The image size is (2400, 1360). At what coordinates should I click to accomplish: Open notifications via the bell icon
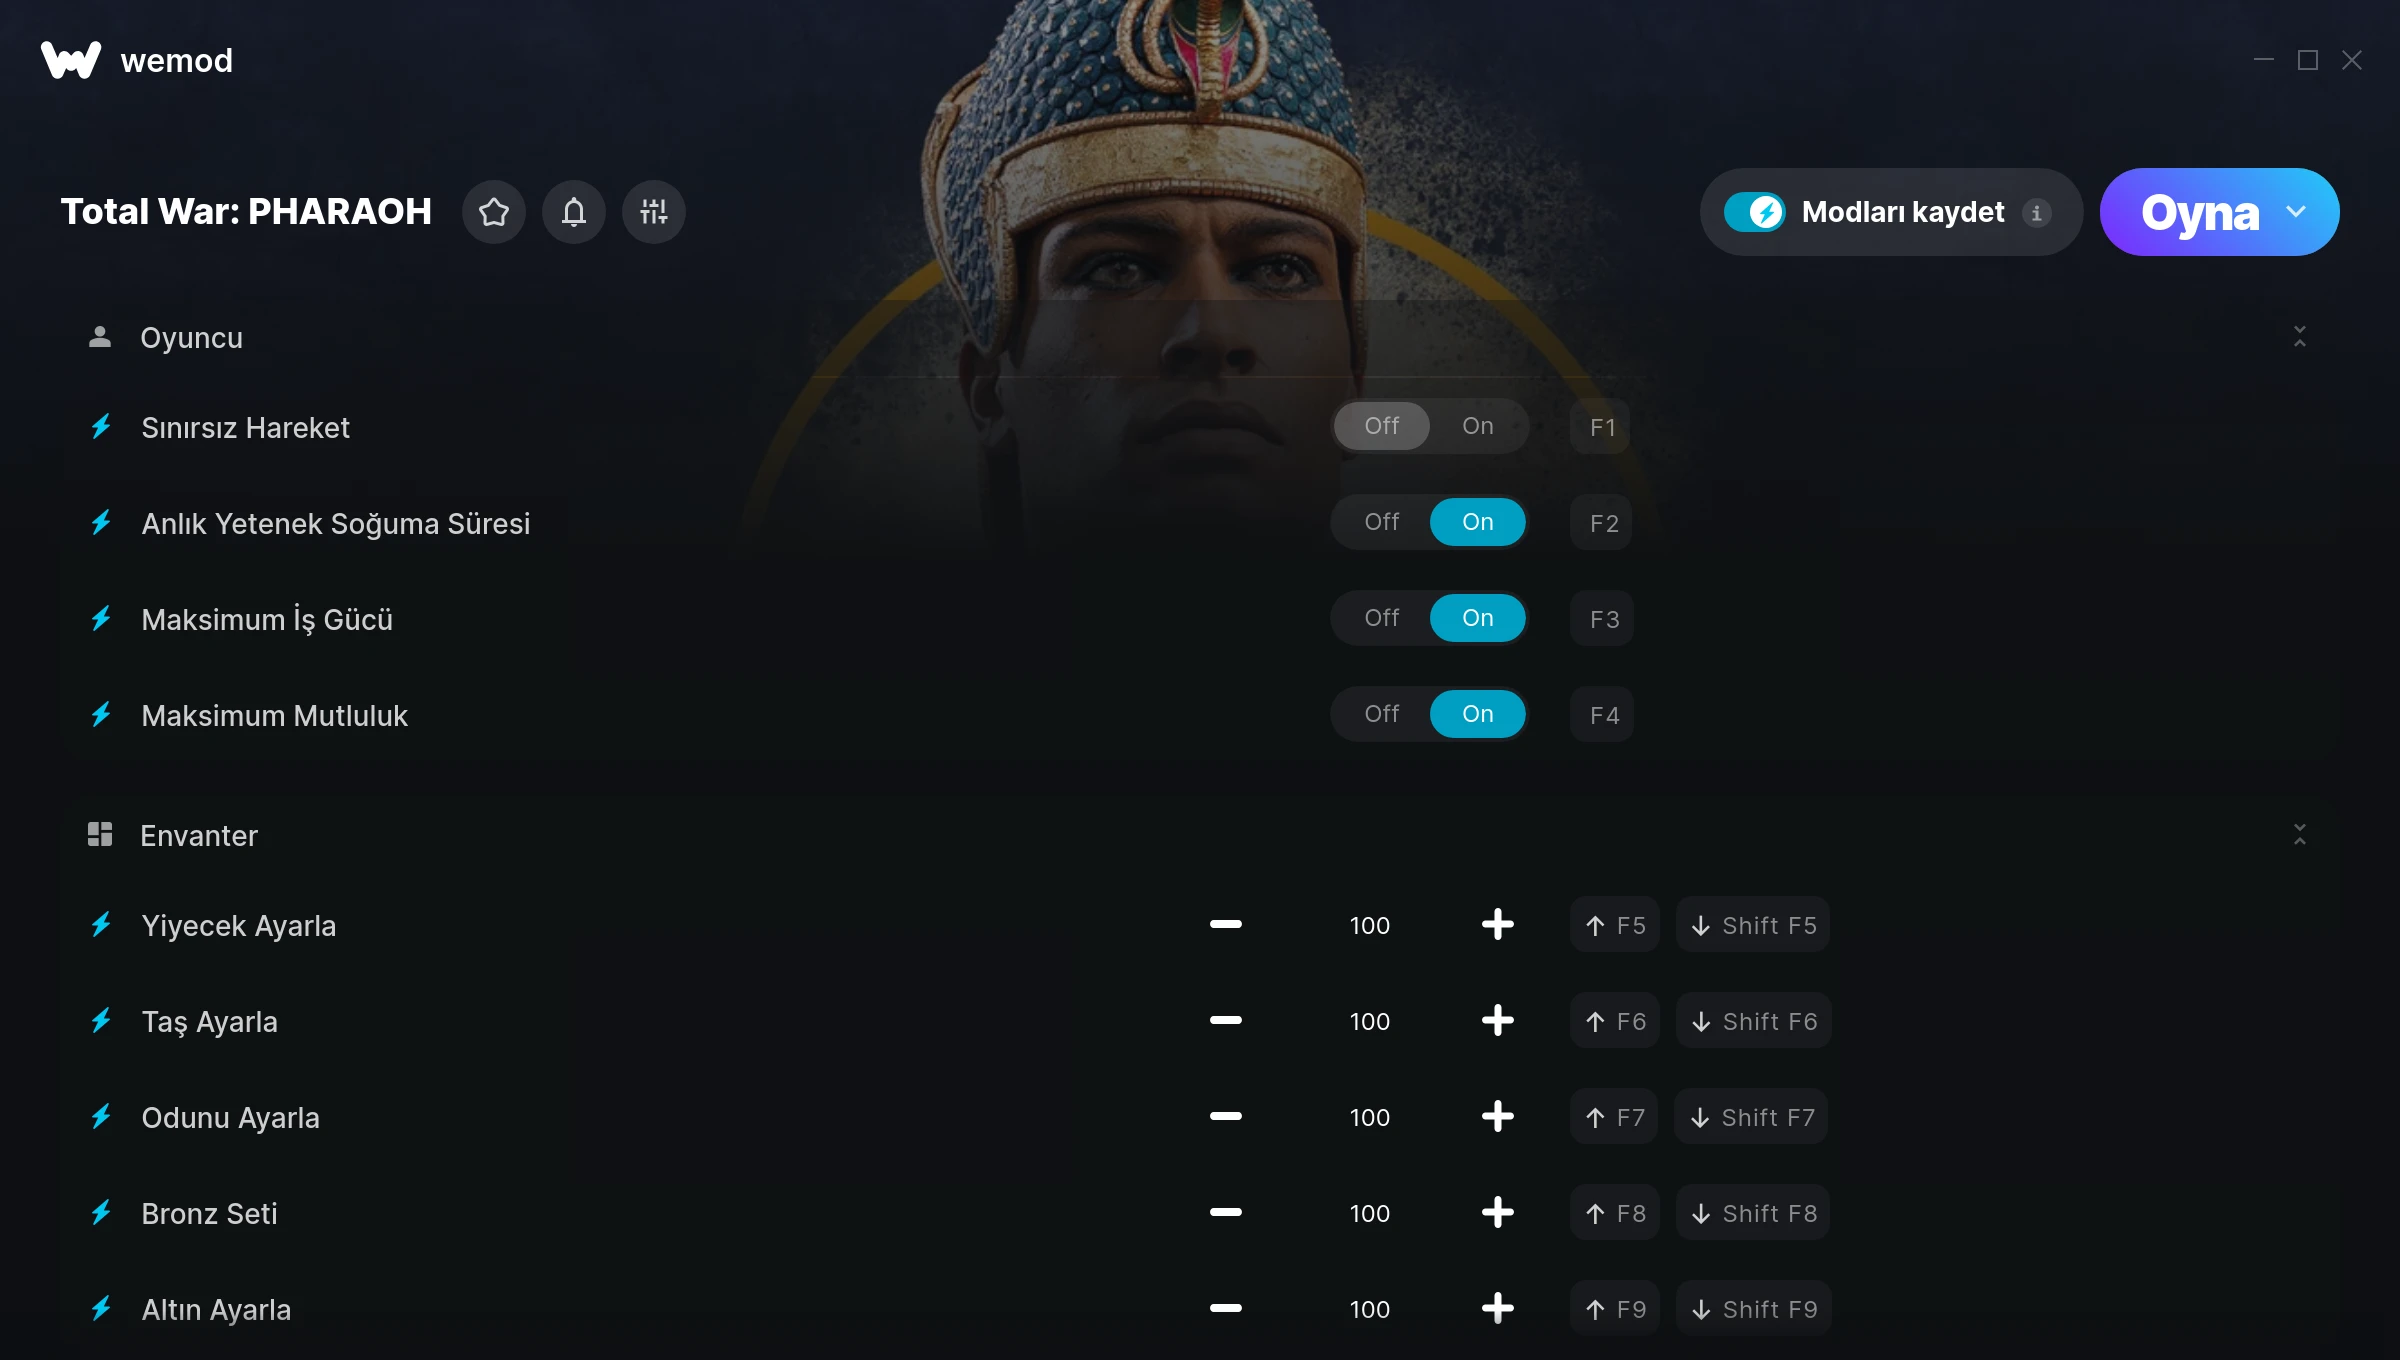click(x=574, y=212)
